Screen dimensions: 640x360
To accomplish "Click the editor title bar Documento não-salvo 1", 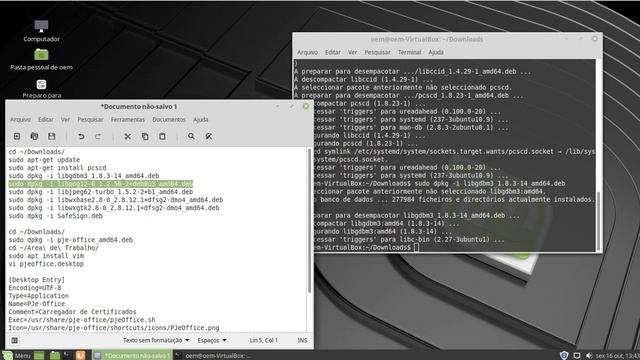I will 139,107.
